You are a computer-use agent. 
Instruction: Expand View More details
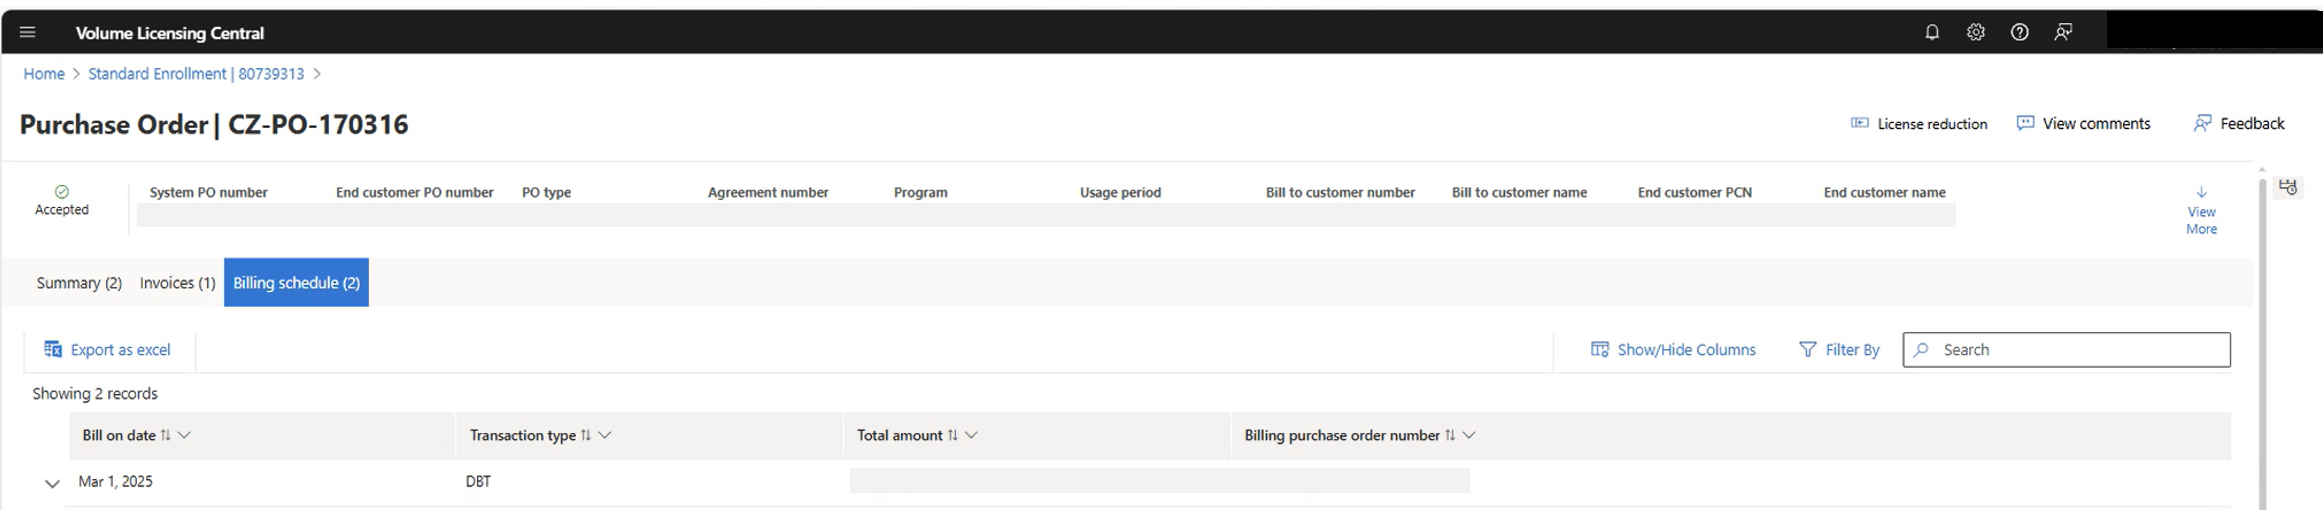(x=2201, y=210)
